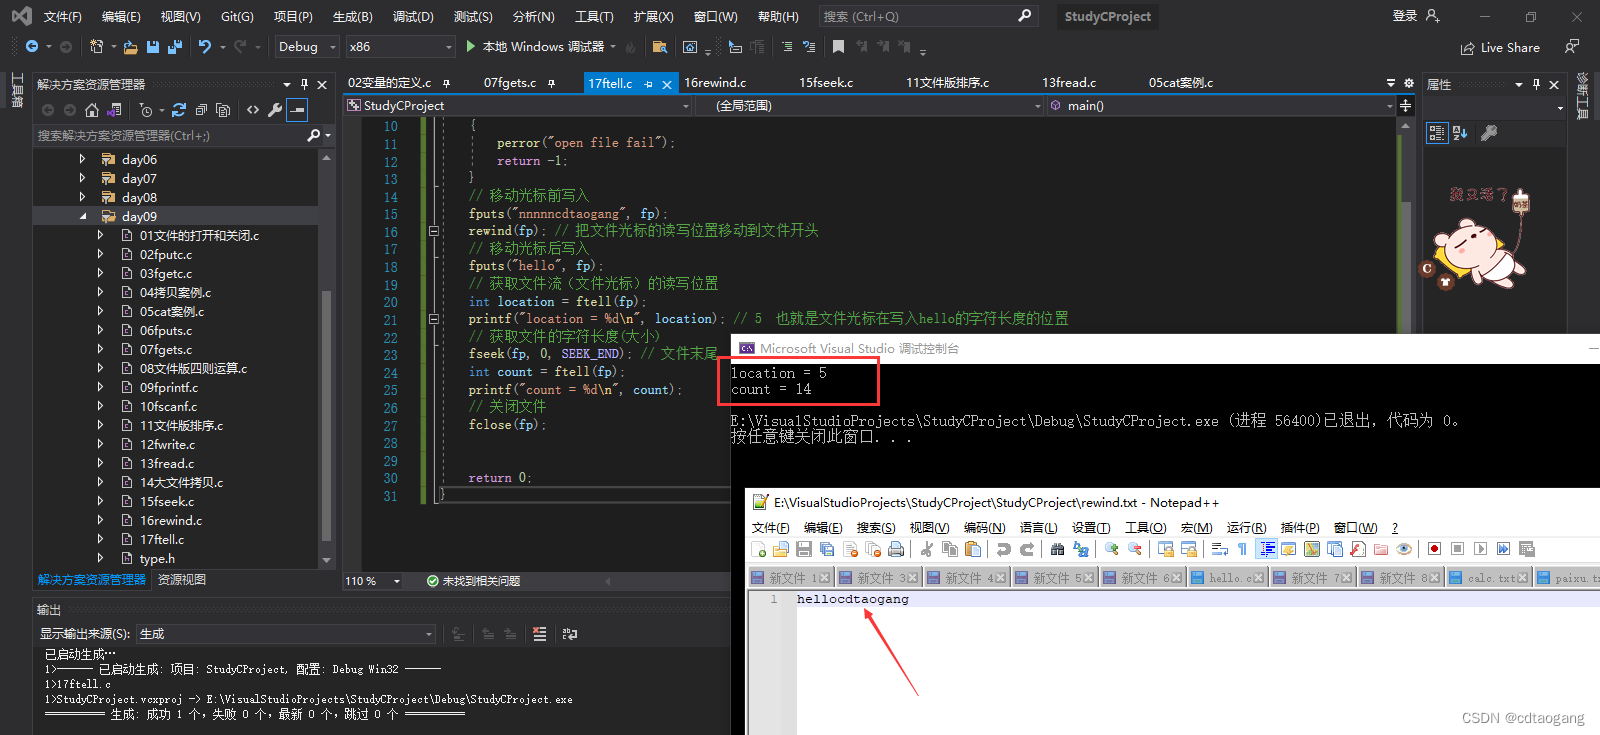Switch to the hello.c tab in Notepad++
1600x735 pixels.
pyautogui.click(x=1229, y=578)
